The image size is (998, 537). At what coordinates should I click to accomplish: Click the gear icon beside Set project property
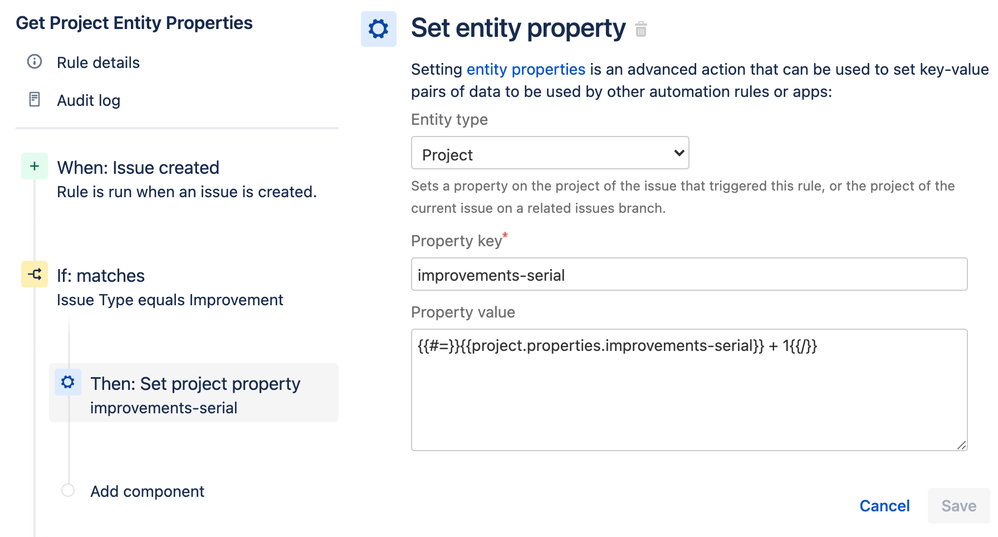(68, 382)
